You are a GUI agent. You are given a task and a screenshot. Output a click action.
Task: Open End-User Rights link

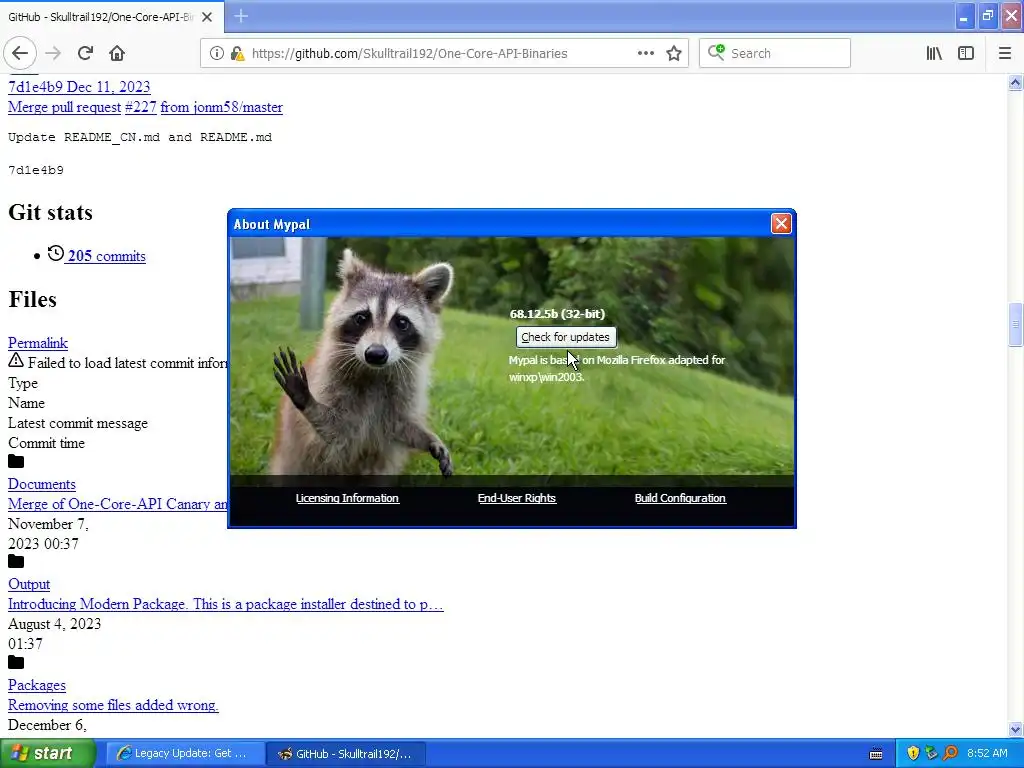click(517, 498)
